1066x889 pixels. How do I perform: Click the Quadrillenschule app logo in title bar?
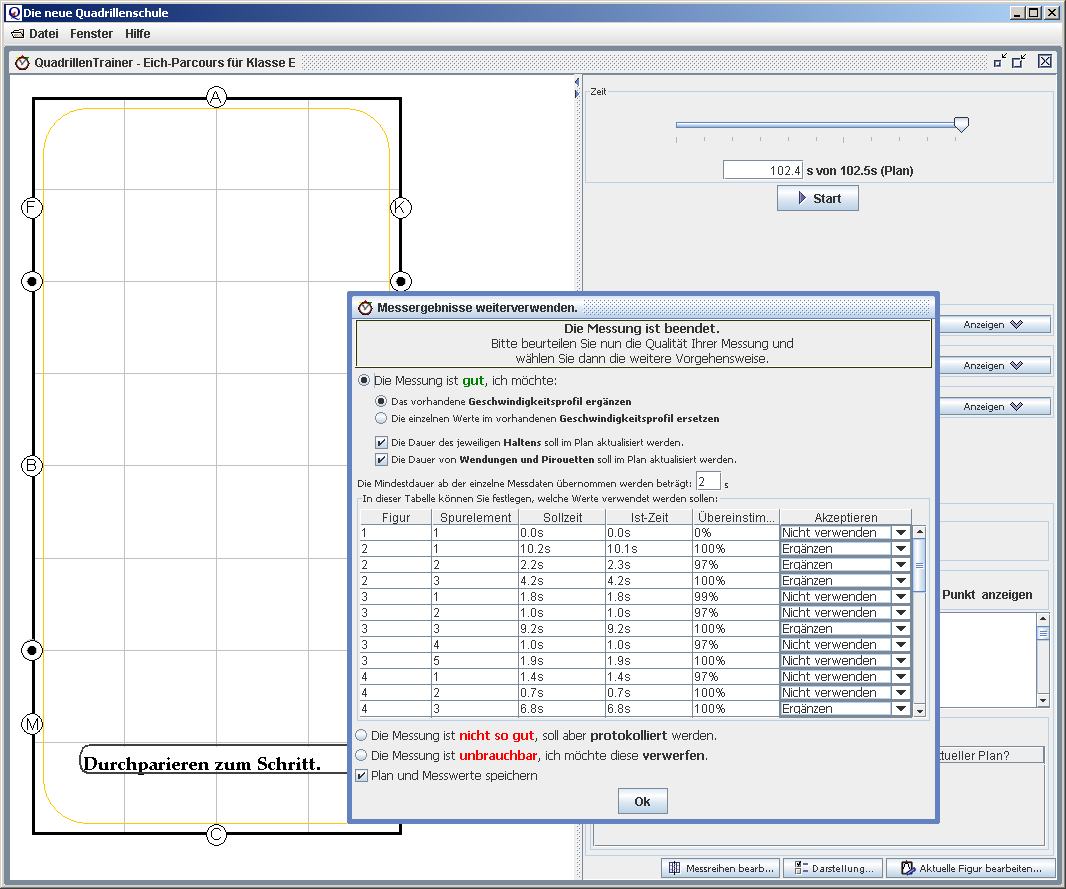coord(14,12)
